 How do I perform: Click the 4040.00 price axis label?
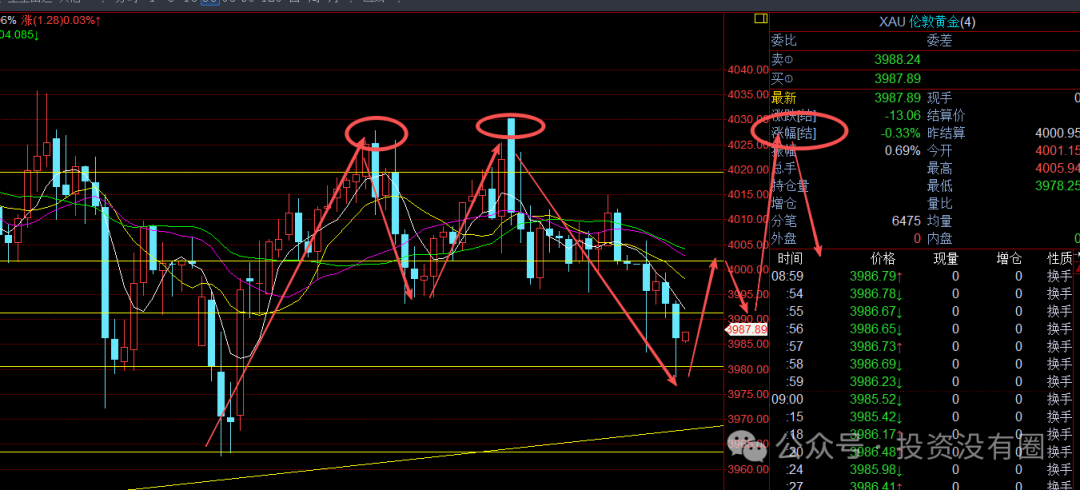click(x=748, y=70)
